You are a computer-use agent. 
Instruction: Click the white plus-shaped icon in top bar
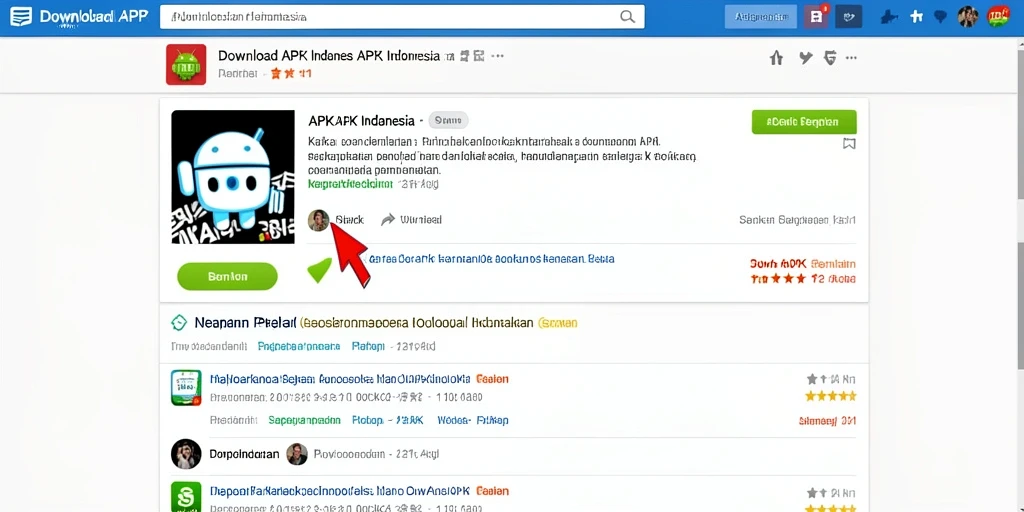916,17
